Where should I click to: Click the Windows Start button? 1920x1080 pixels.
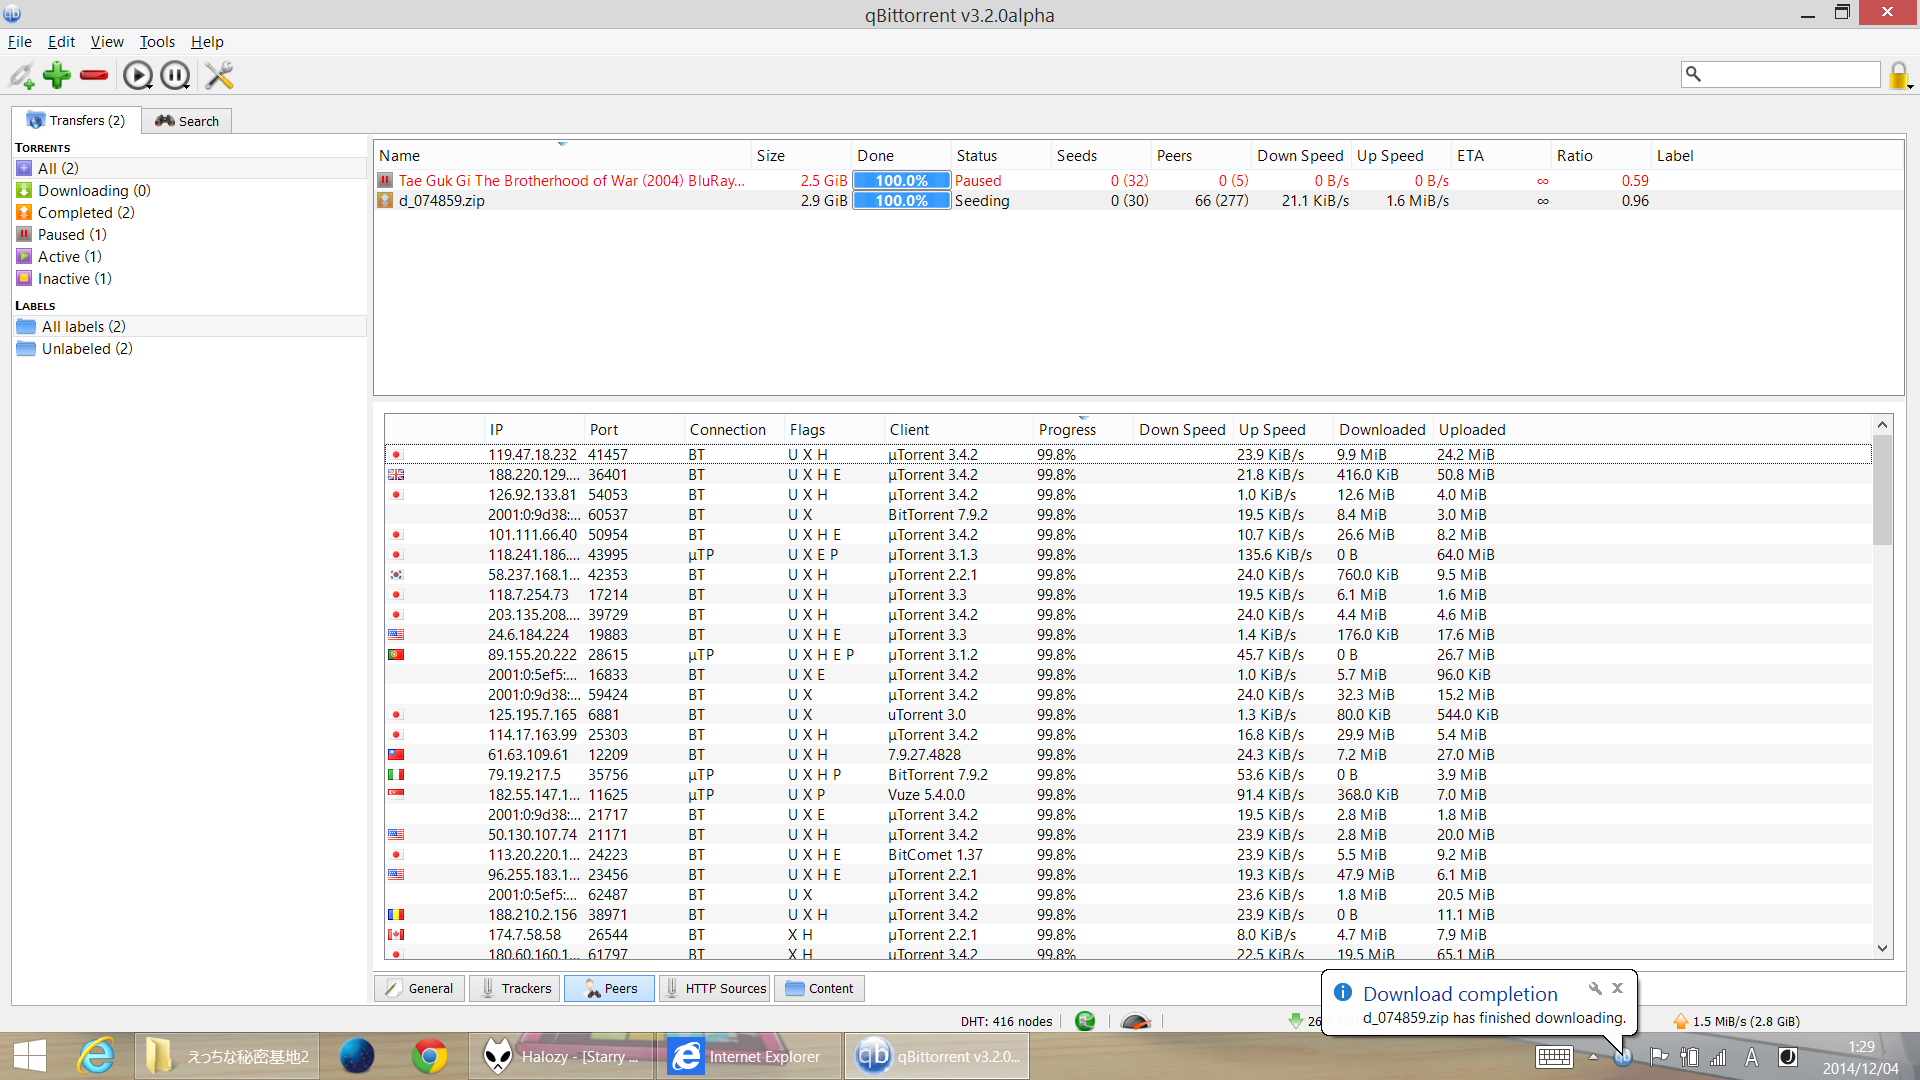(x=30, y=1056)
